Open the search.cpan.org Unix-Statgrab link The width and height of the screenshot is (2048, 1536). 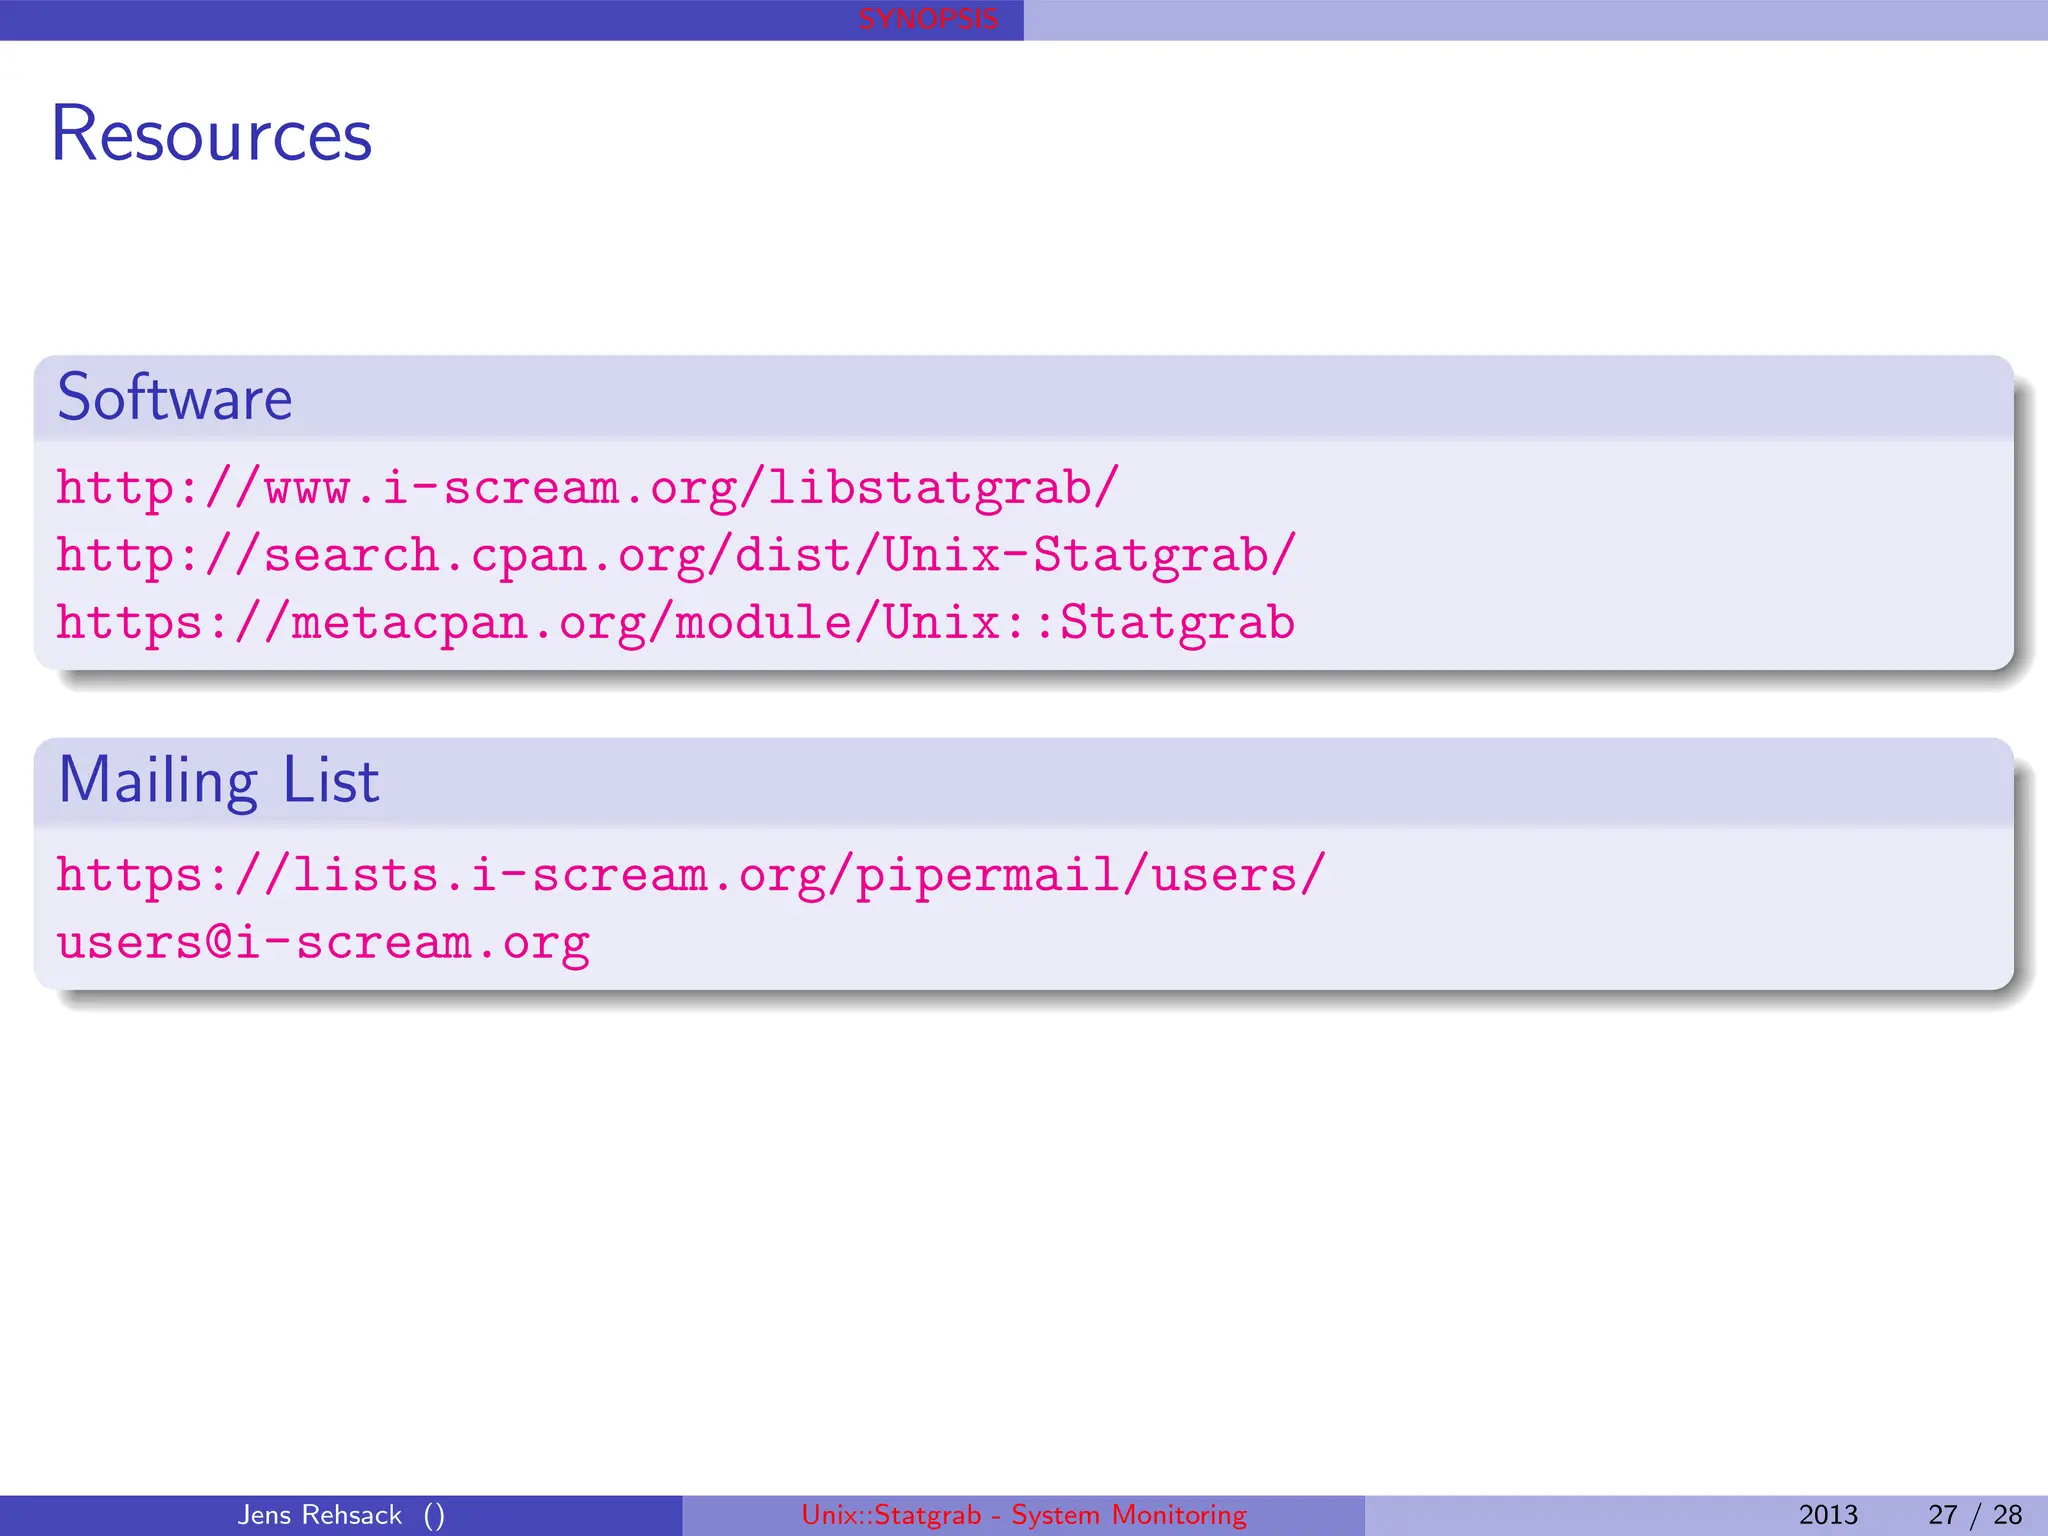(676, 555)
